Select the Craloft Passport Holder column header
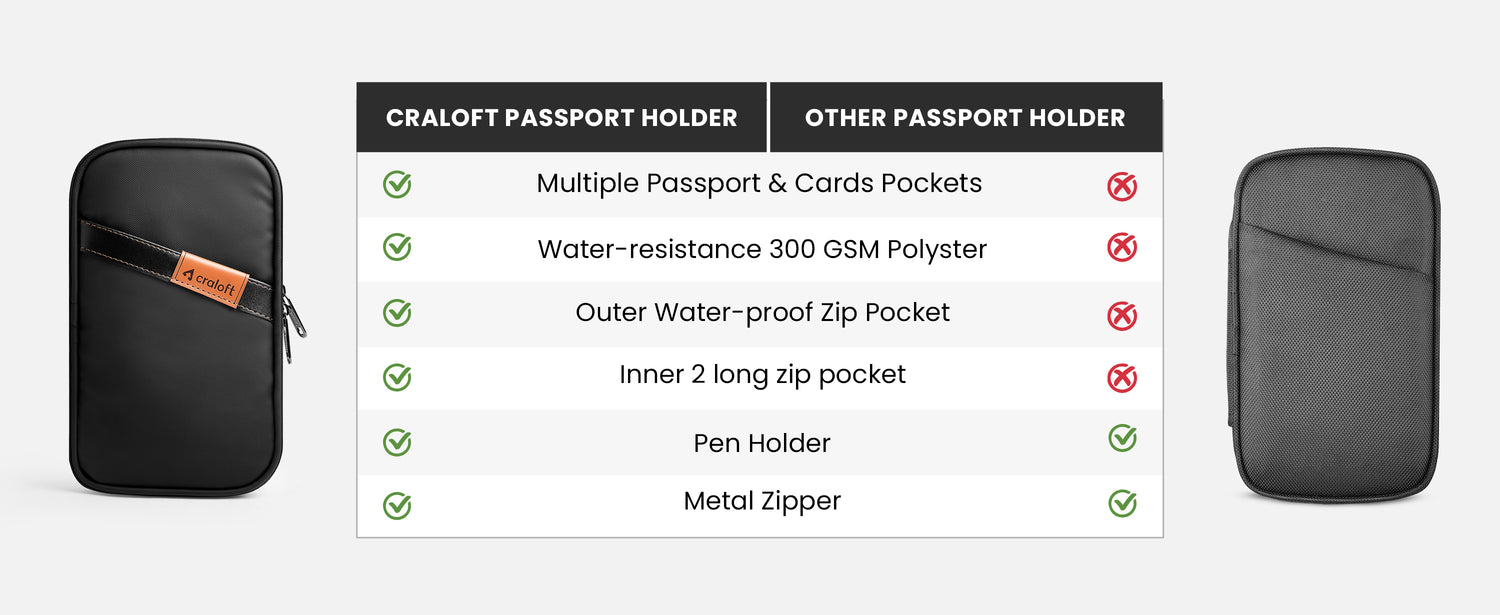 [561, 118]
